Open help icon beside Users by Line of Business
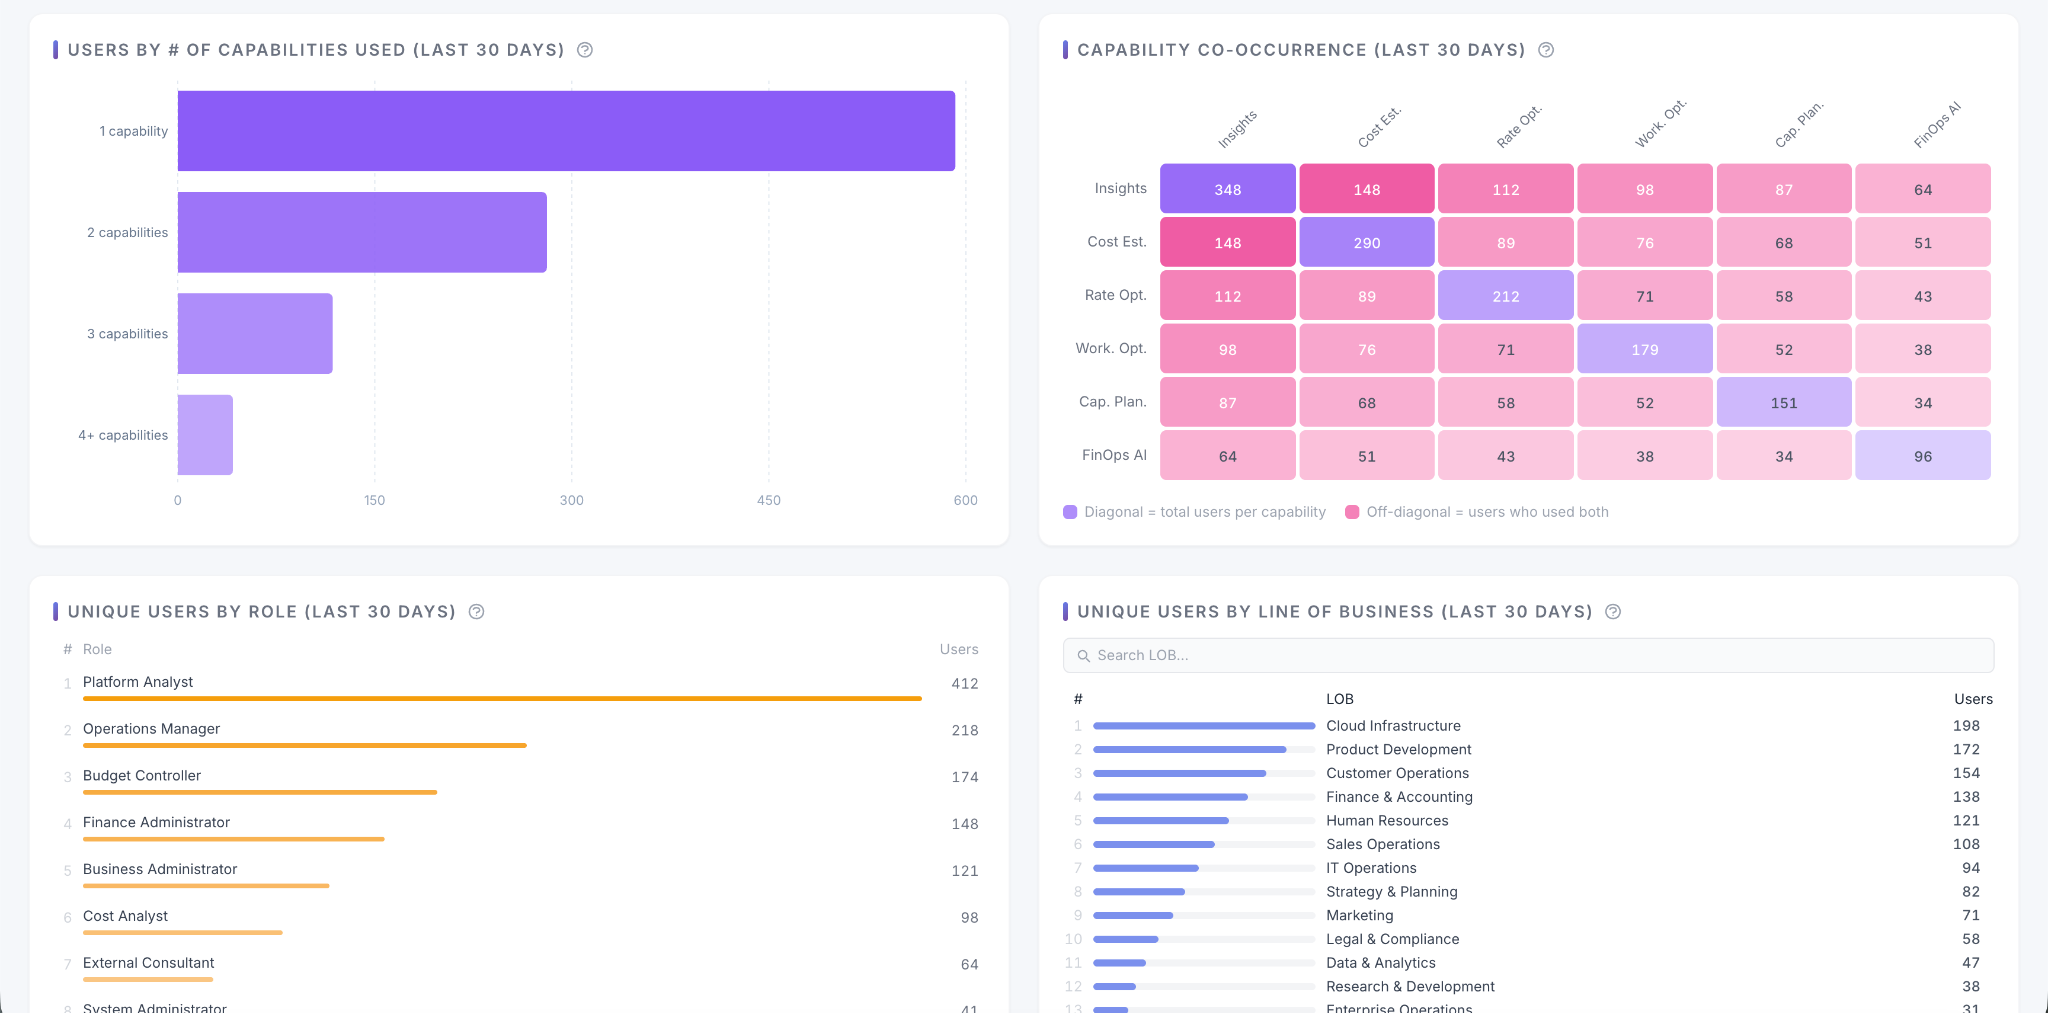 [x=1613, y=612]
